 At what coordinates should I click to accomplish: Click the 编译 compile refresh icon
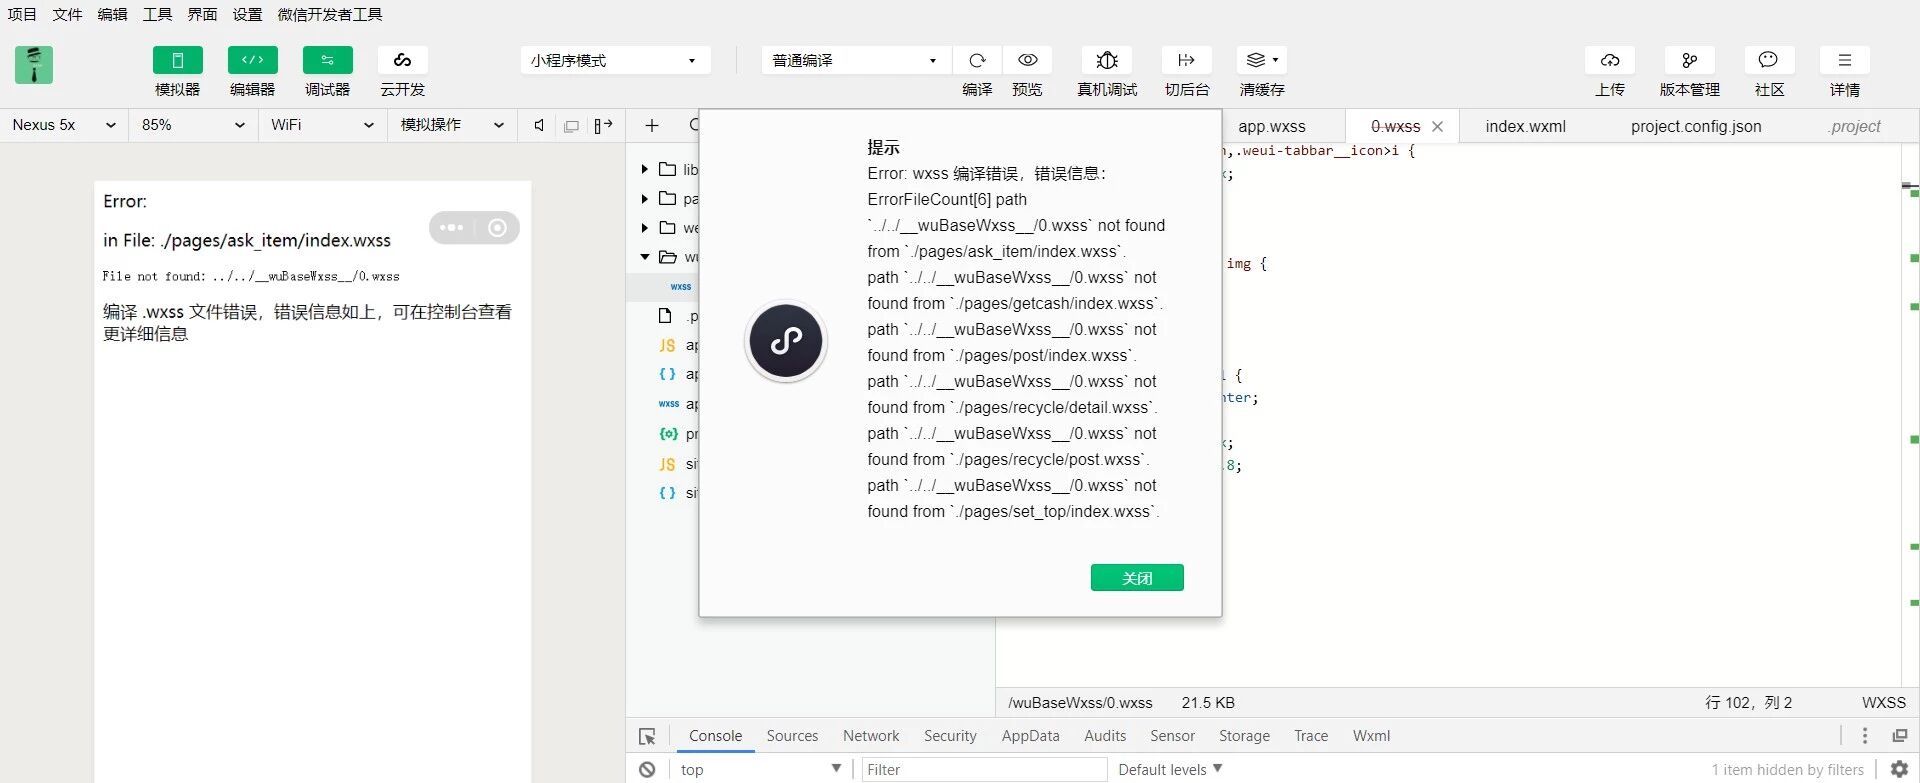click(977, 61)
